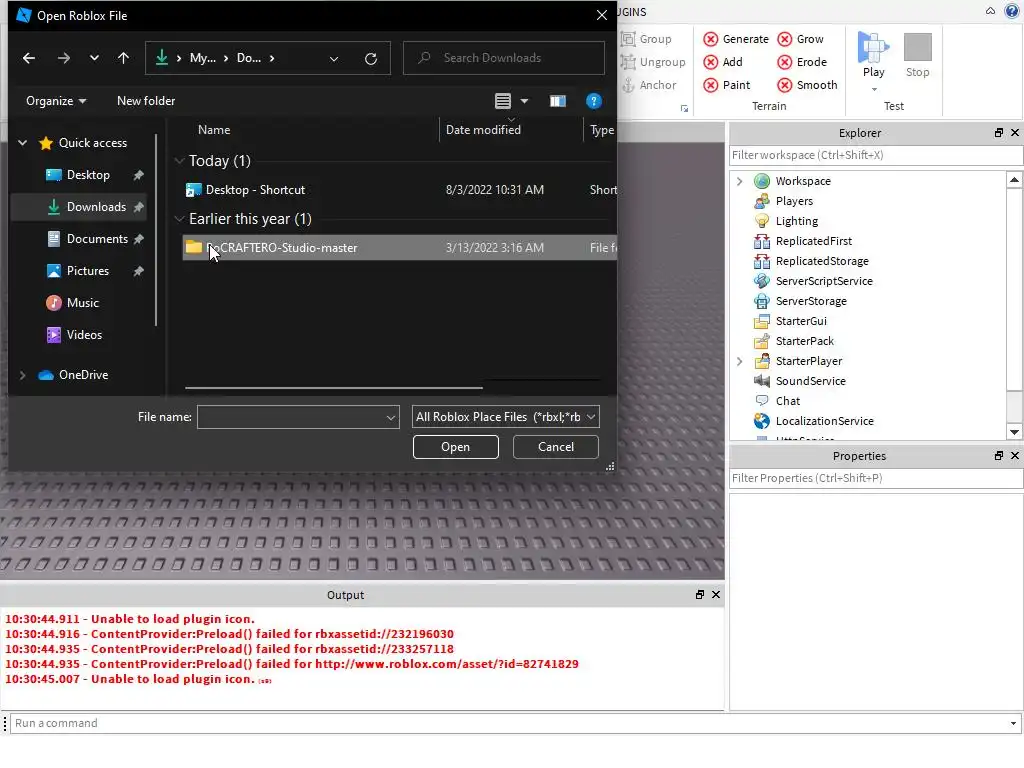Expand the StarterPlayer tree node
Screen dimensions: 1024x768
[739, 361]
